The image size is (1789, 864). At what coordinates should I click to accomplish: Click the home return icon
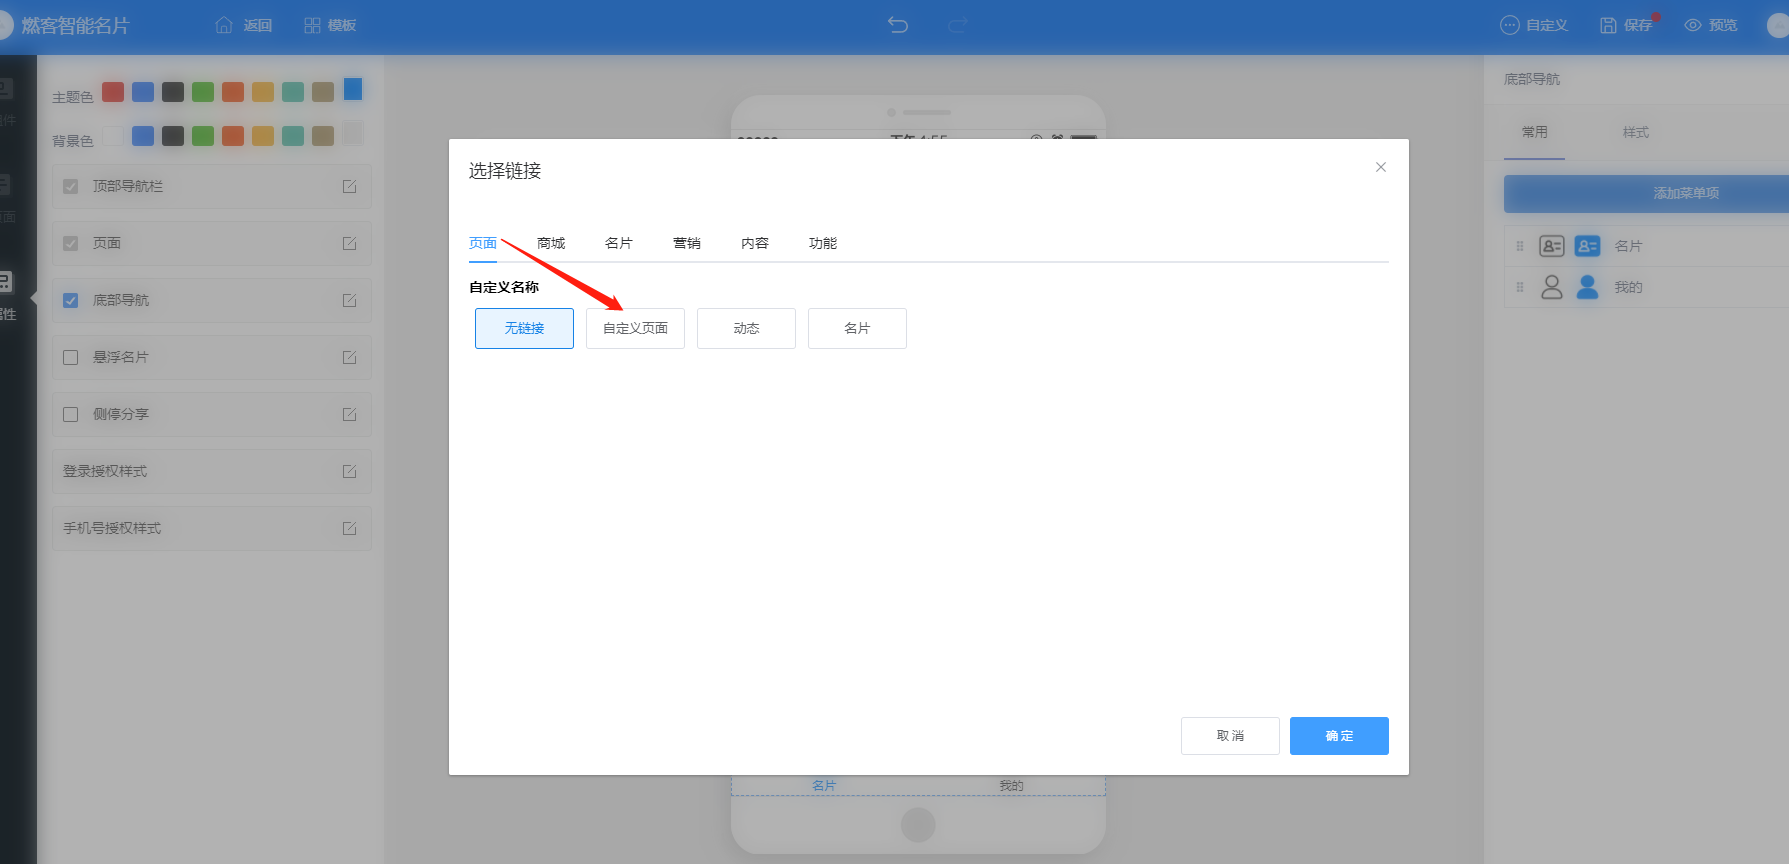point(224,26)
